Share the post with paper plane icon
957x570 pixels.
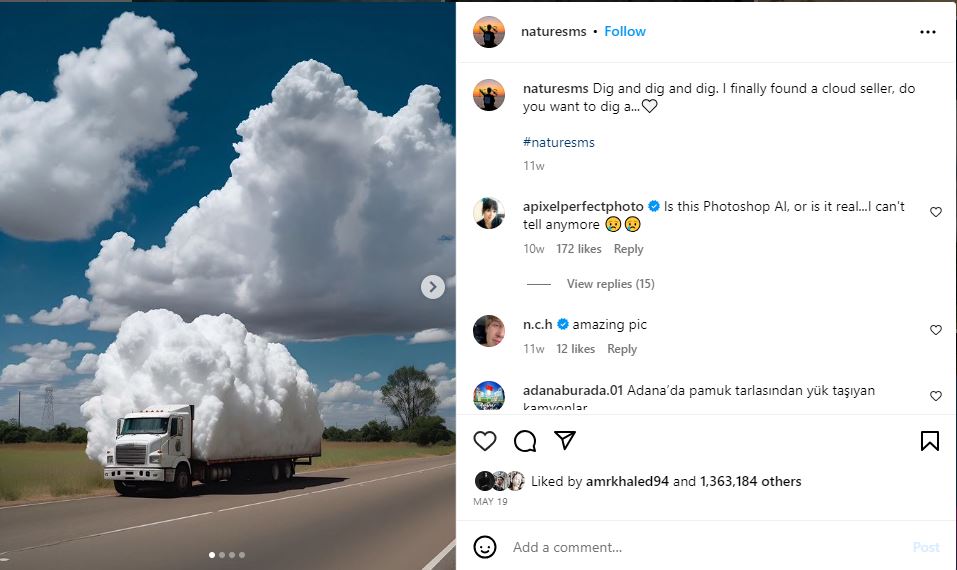click(x=565, y=441)
